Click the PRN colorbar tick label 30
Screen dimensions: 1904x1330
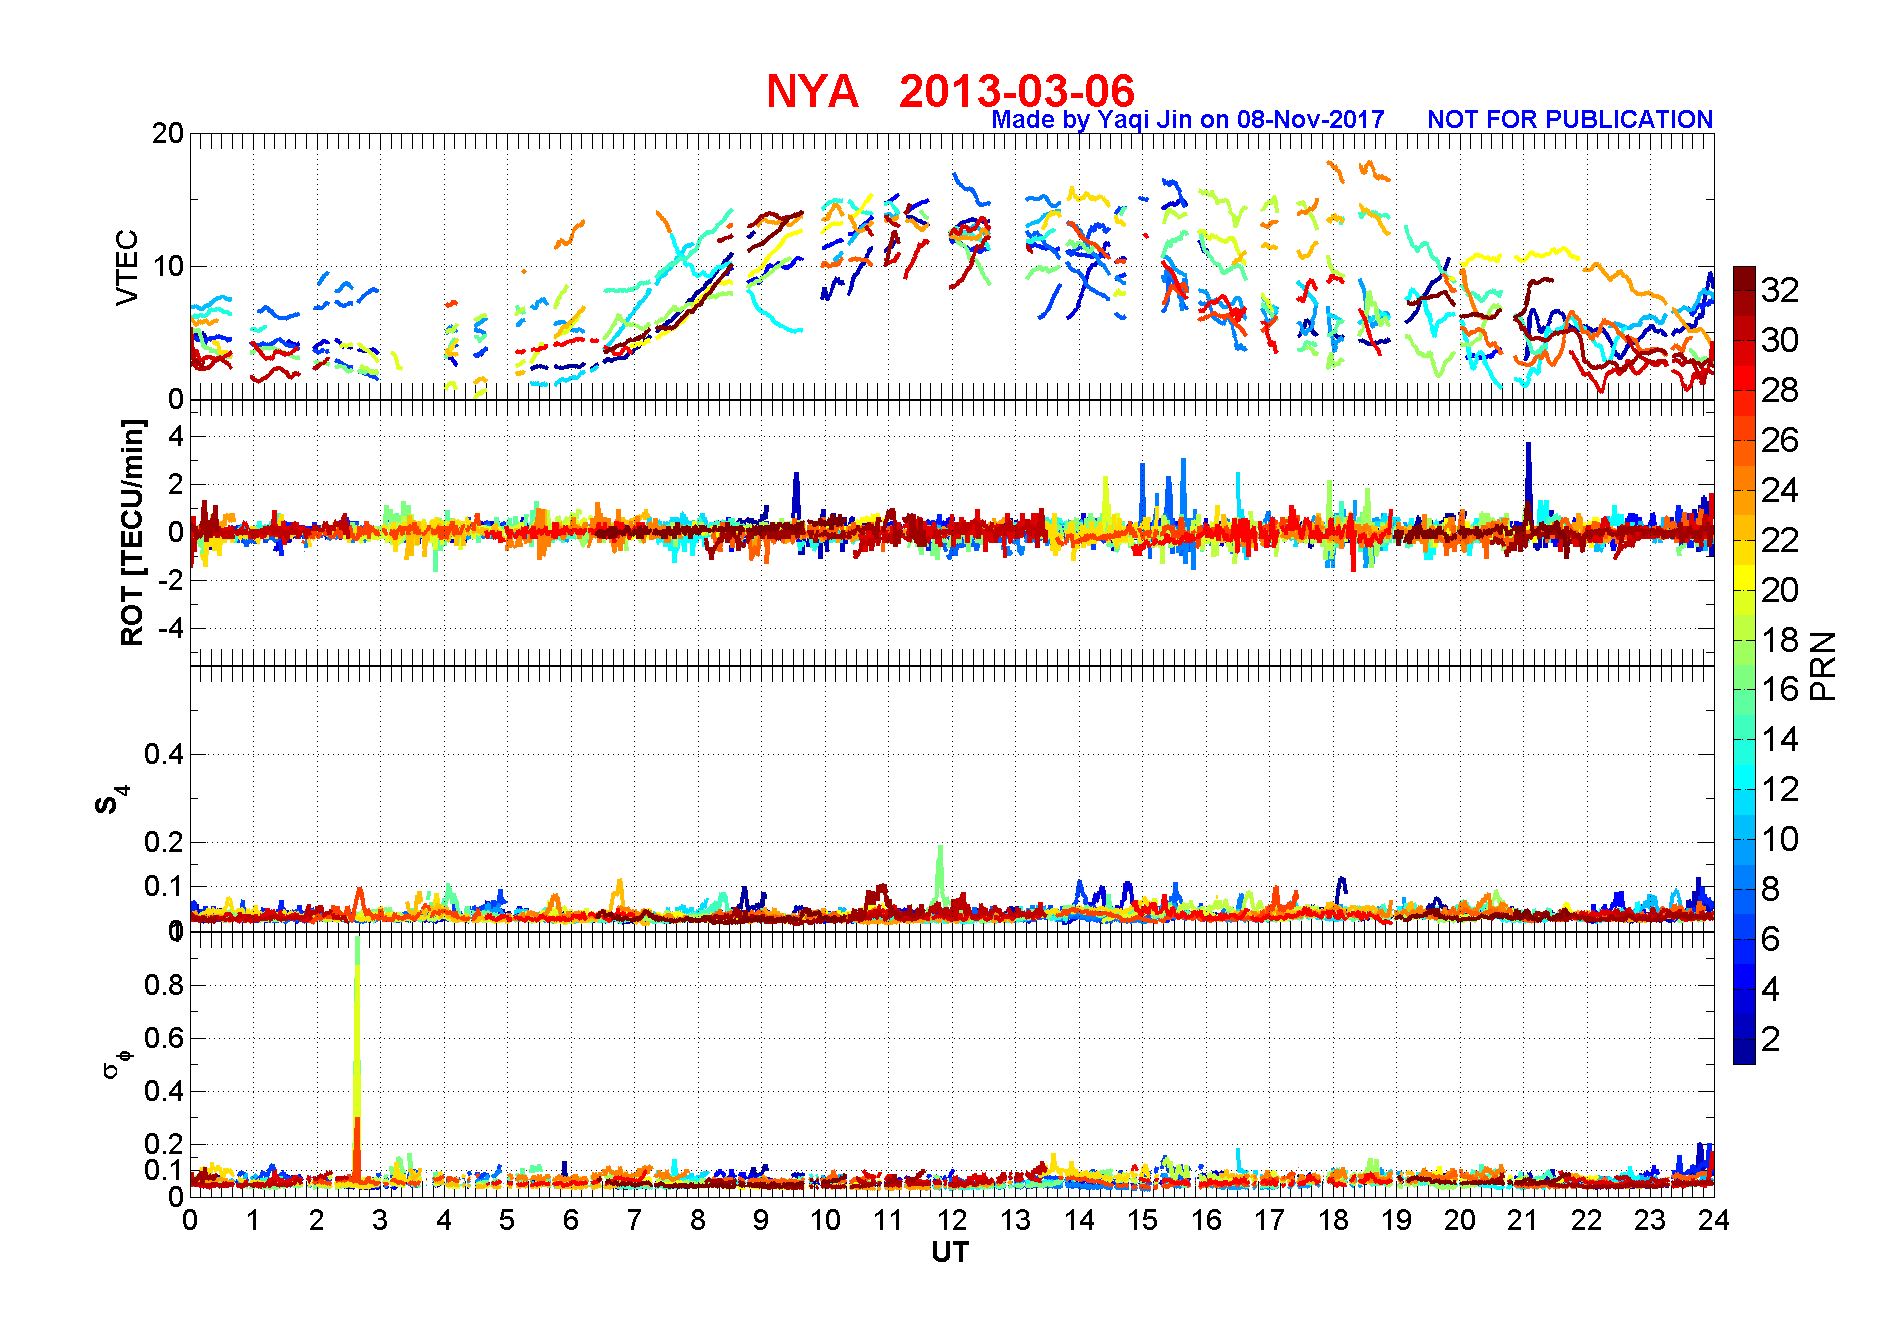[1780, 341]
